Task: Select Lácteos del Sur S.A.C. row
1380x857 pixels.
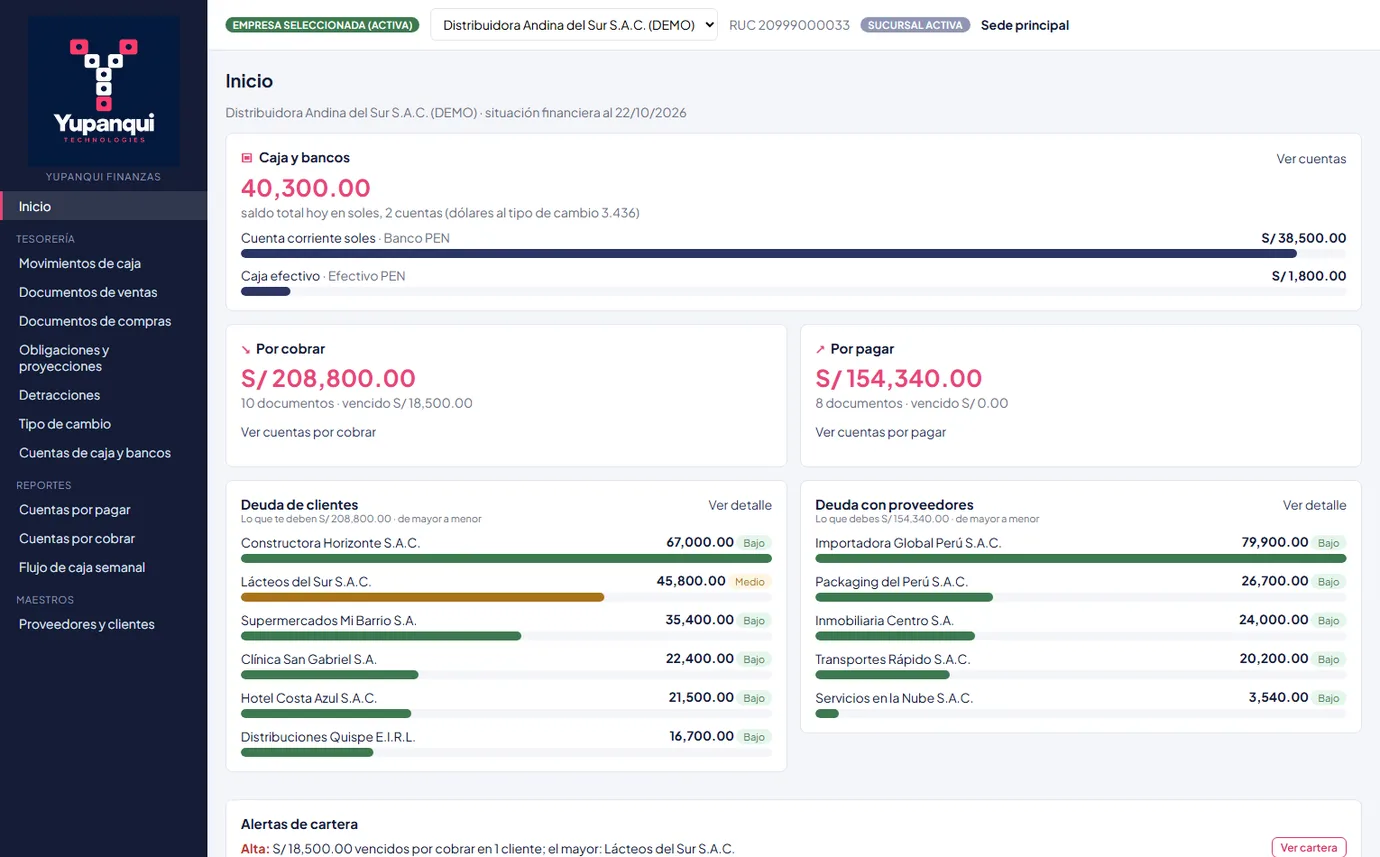Action: 506,588
